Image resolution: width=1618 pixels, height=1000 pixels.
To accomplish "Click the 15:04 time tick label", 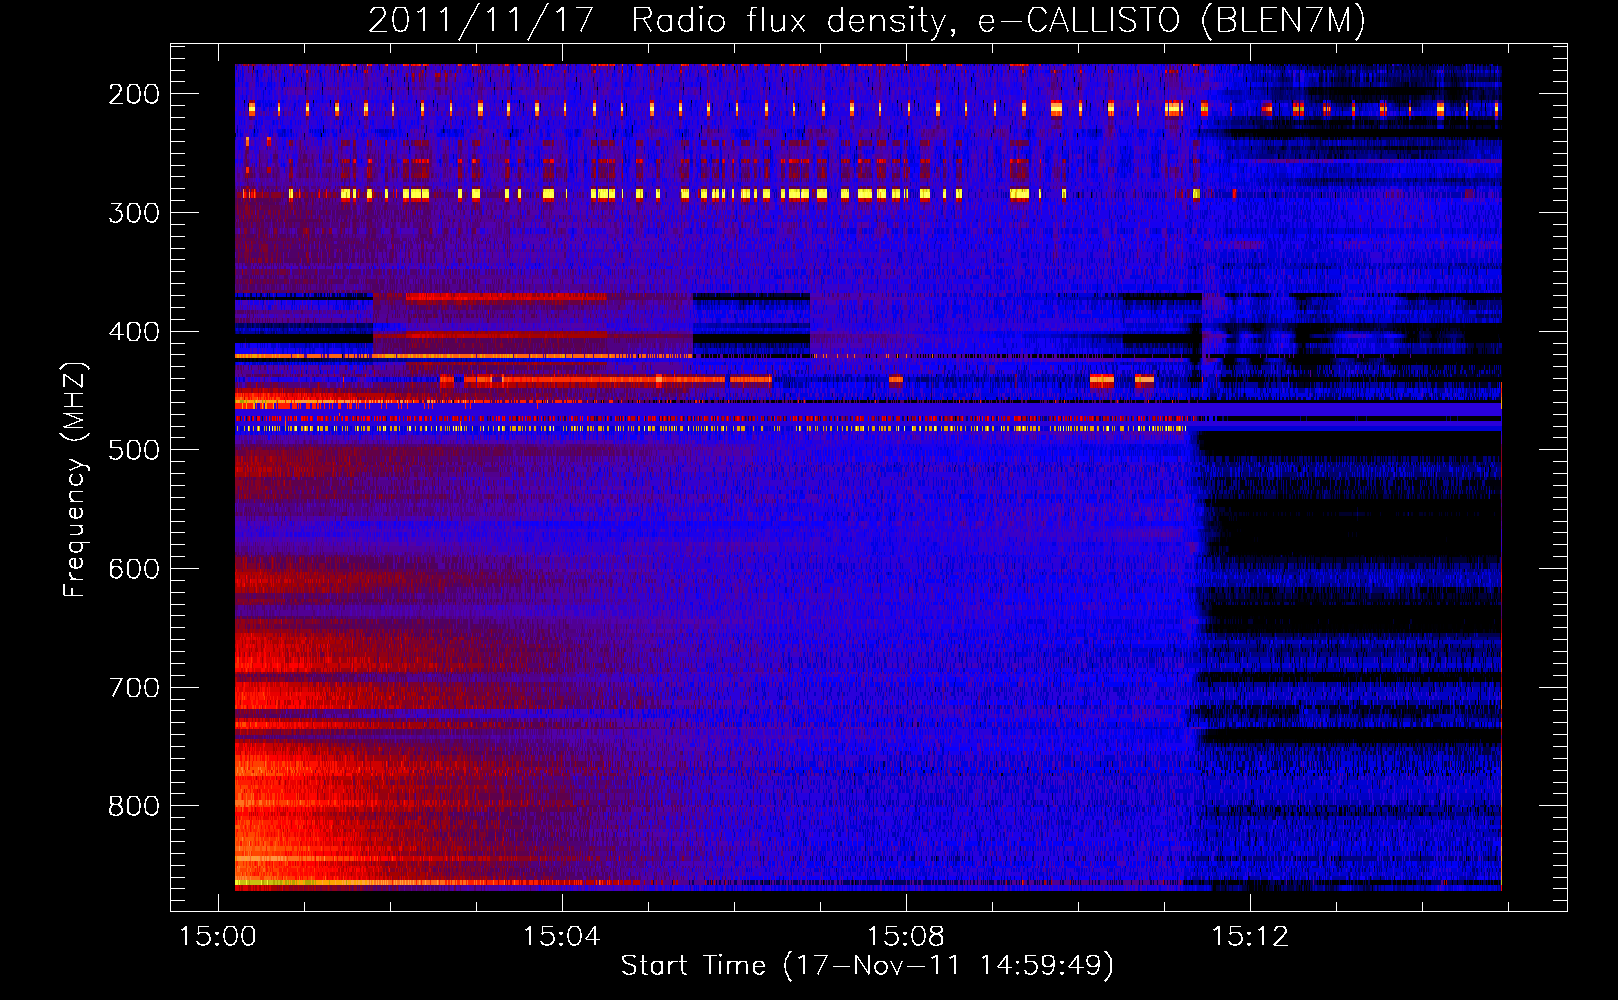I will pos(561,937).
